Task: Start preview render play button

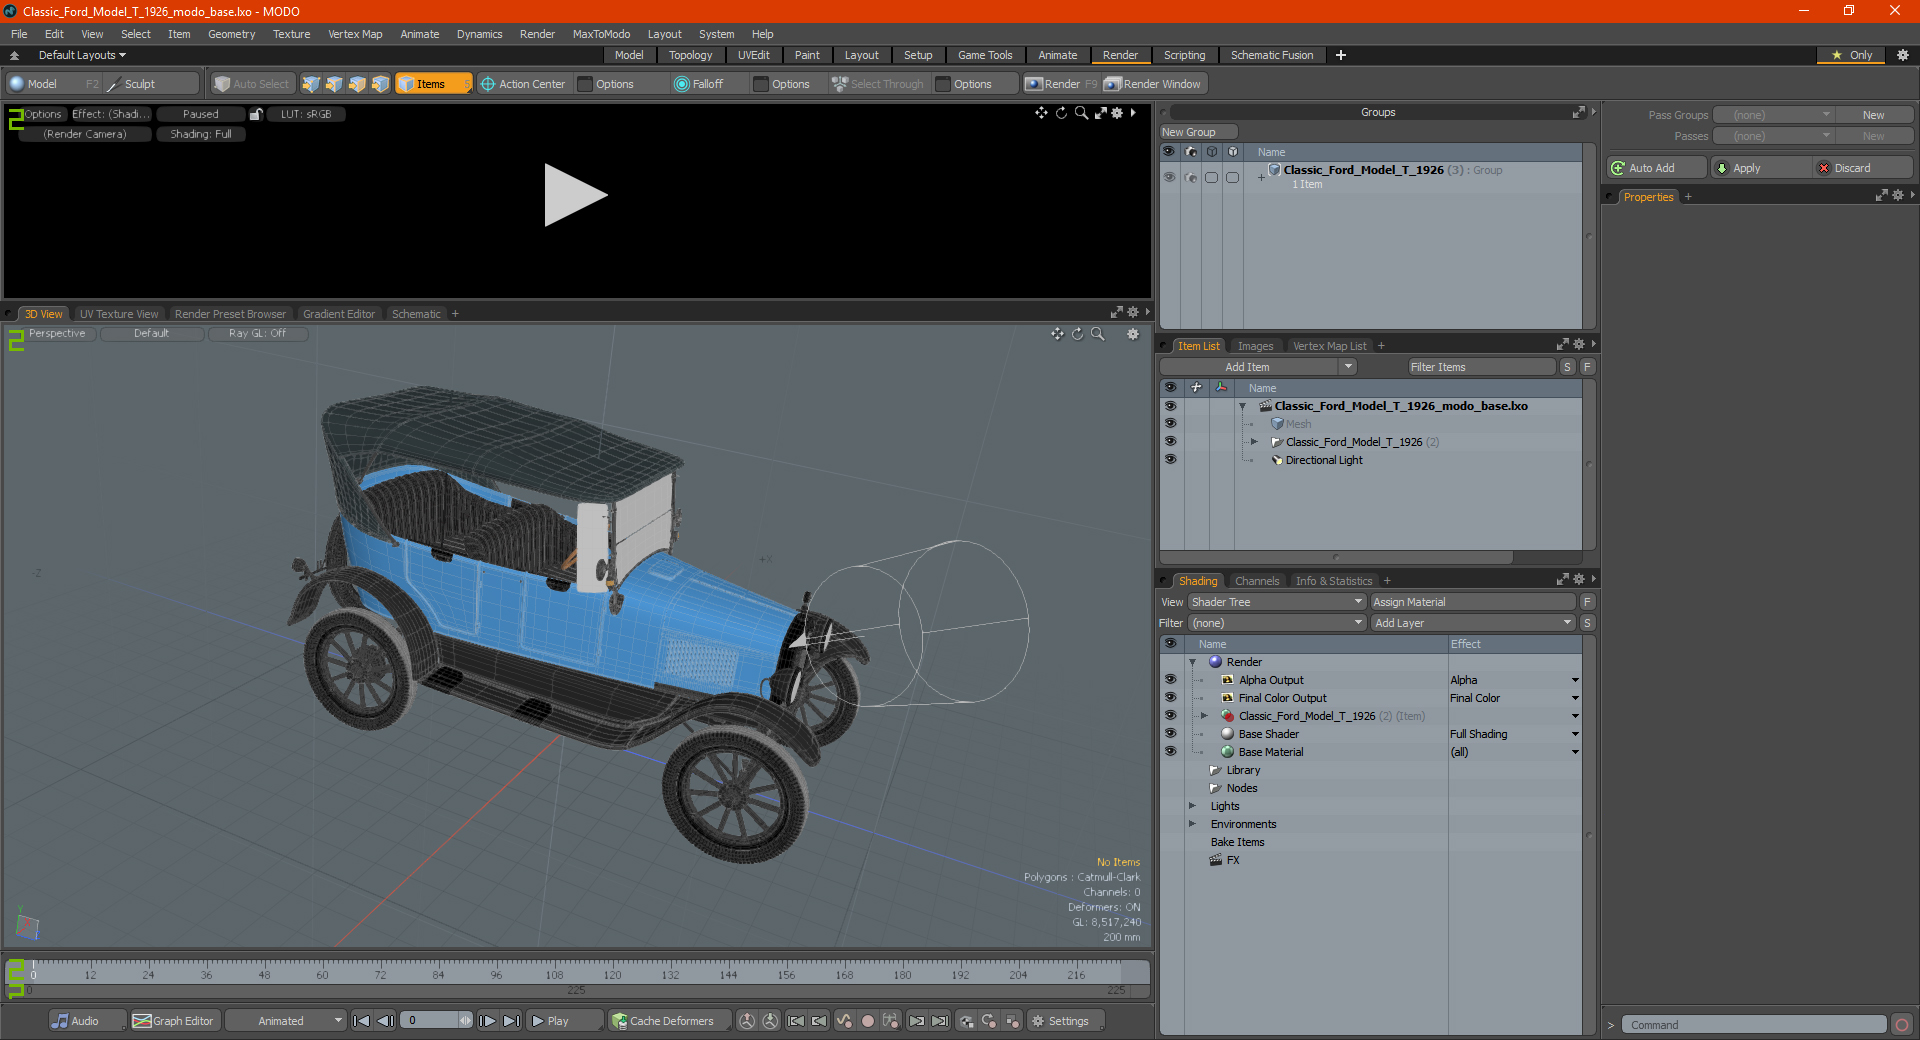Action: coord(575,195)
